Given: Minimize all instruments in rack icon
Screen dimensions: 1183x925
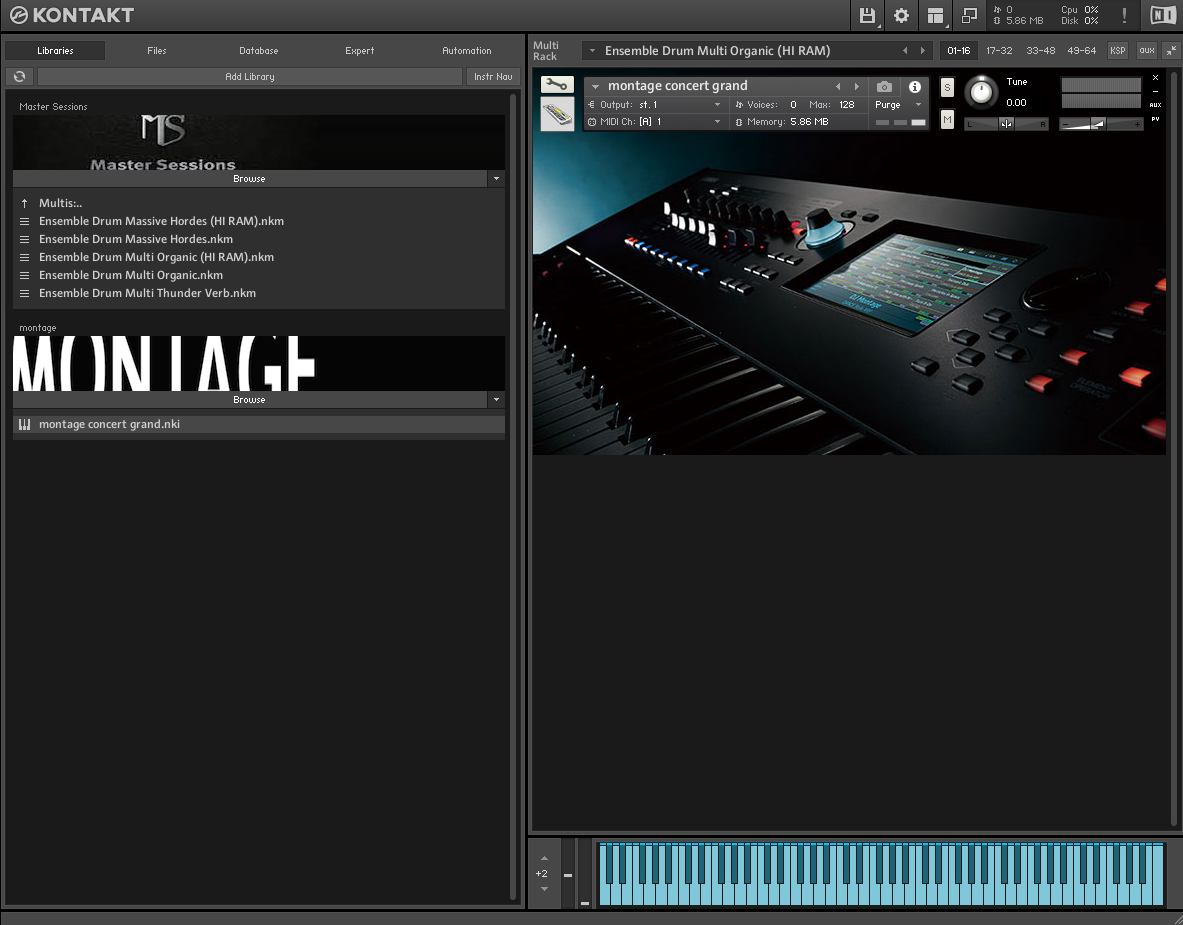Looking at the screenshot, I should (1171, 51).
